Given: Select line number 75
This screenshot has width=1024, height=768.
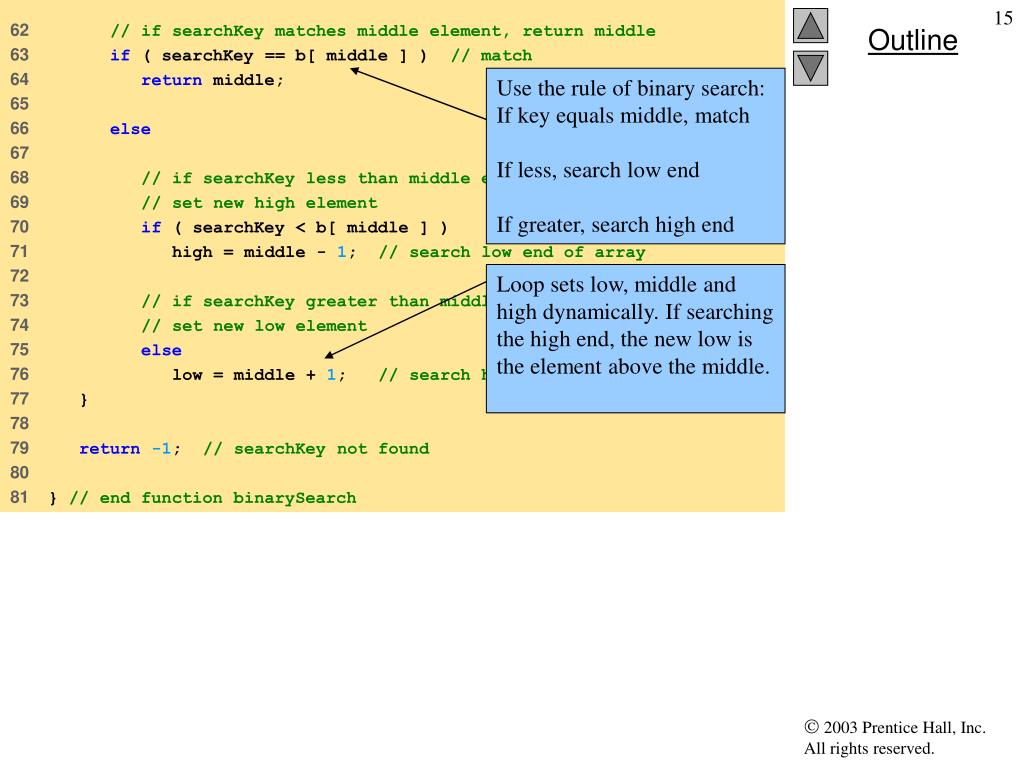Looking at the screenshot, I should pyautogui.click(x=20, y=349).
